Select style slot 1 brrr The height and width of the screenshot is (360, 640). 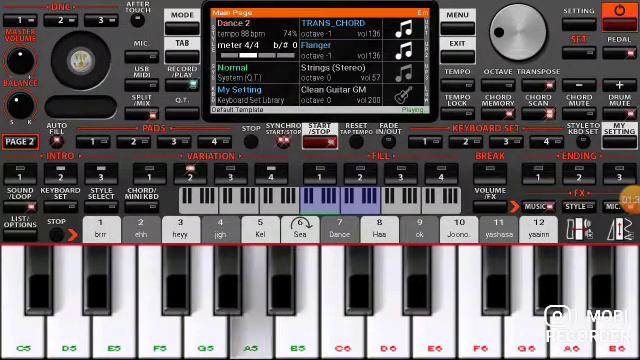tap(100, 229)
